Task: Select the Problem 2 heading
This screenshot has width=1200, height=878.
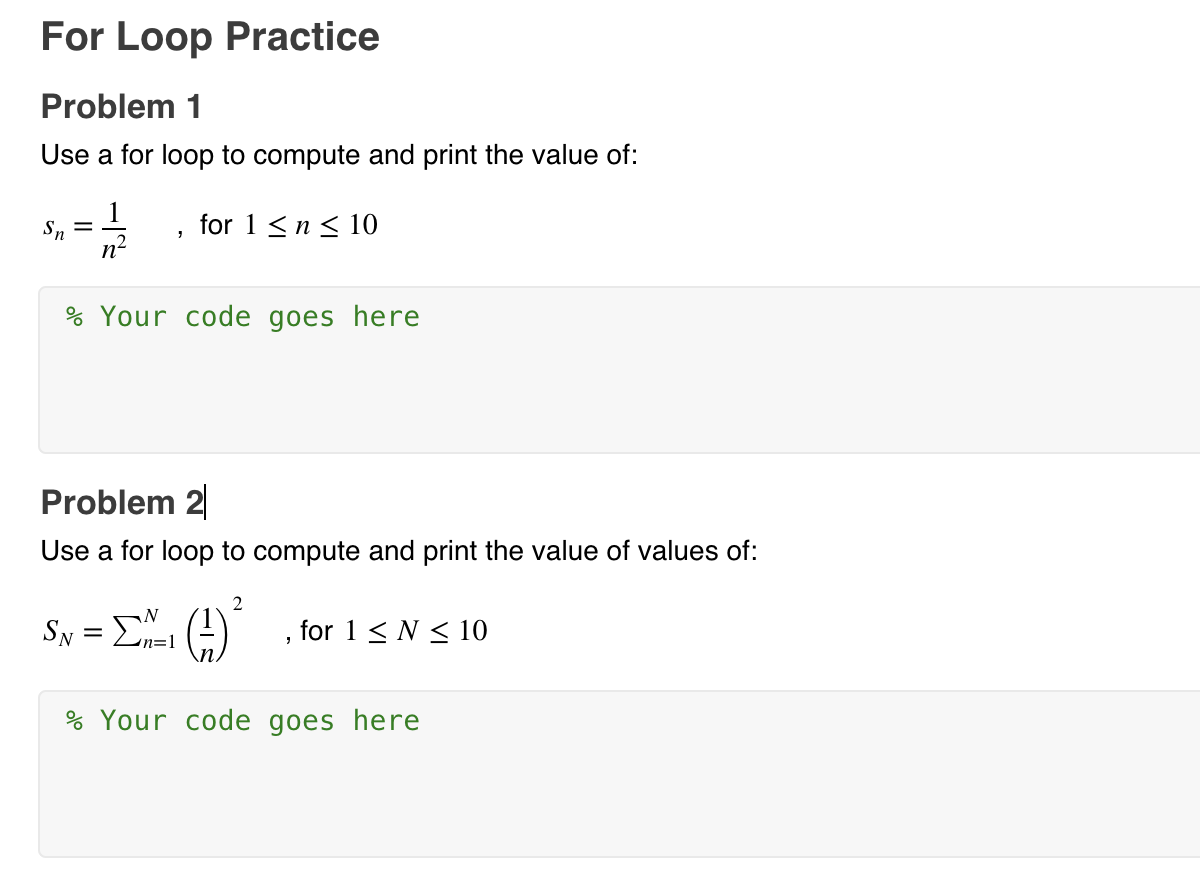Action: tap(122, 502)
